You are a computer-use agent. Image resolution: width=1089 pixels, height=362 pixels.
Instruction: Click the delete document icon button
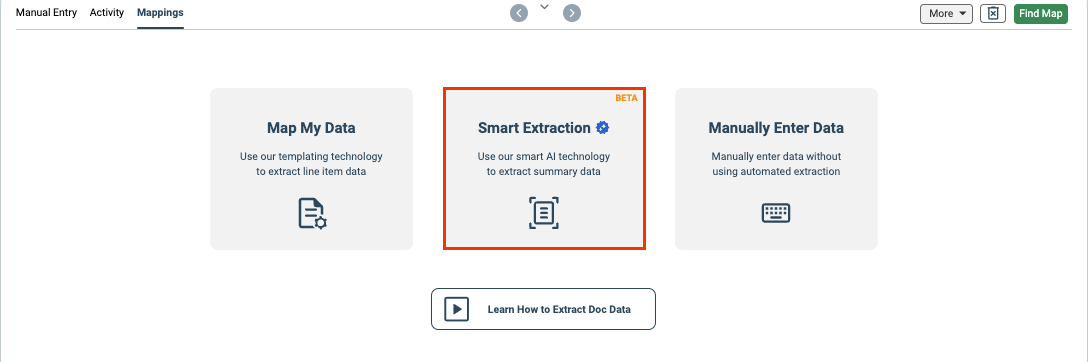(x=993, y=13)
